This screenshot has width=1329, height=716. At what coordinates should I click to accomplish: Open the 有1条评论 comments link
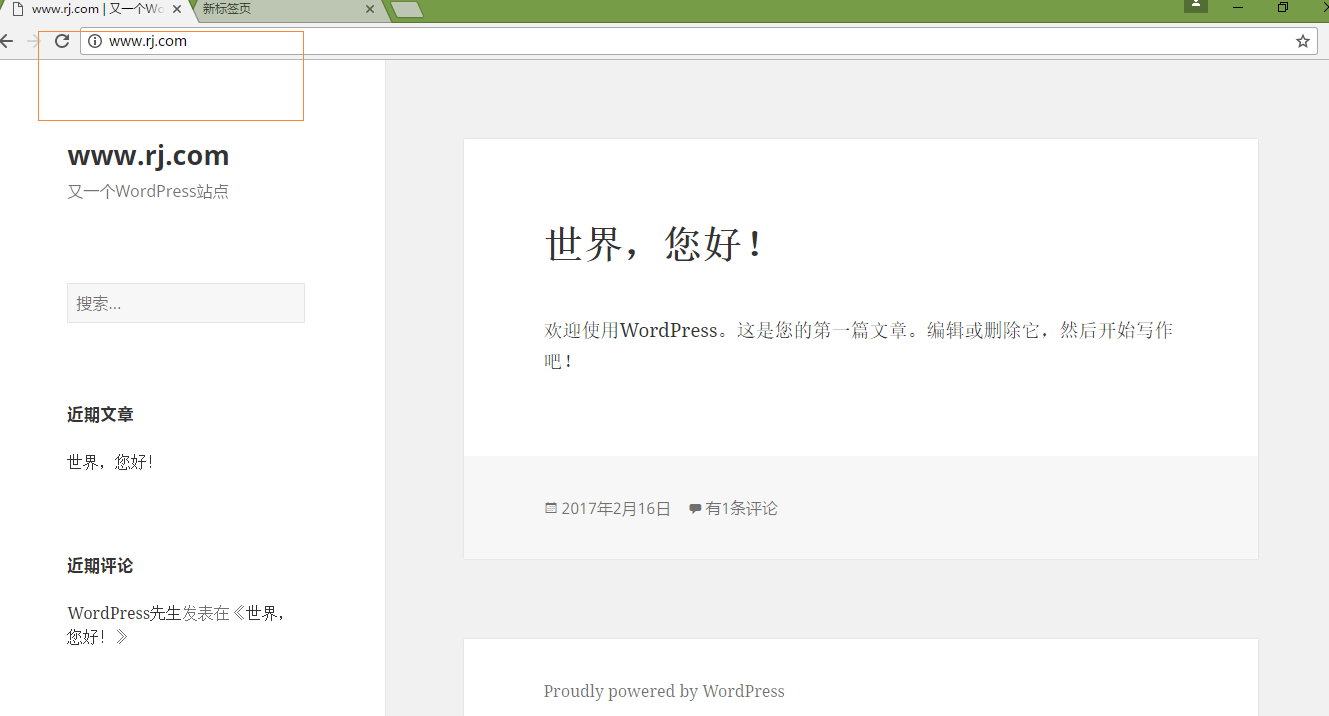click(741, 508)
